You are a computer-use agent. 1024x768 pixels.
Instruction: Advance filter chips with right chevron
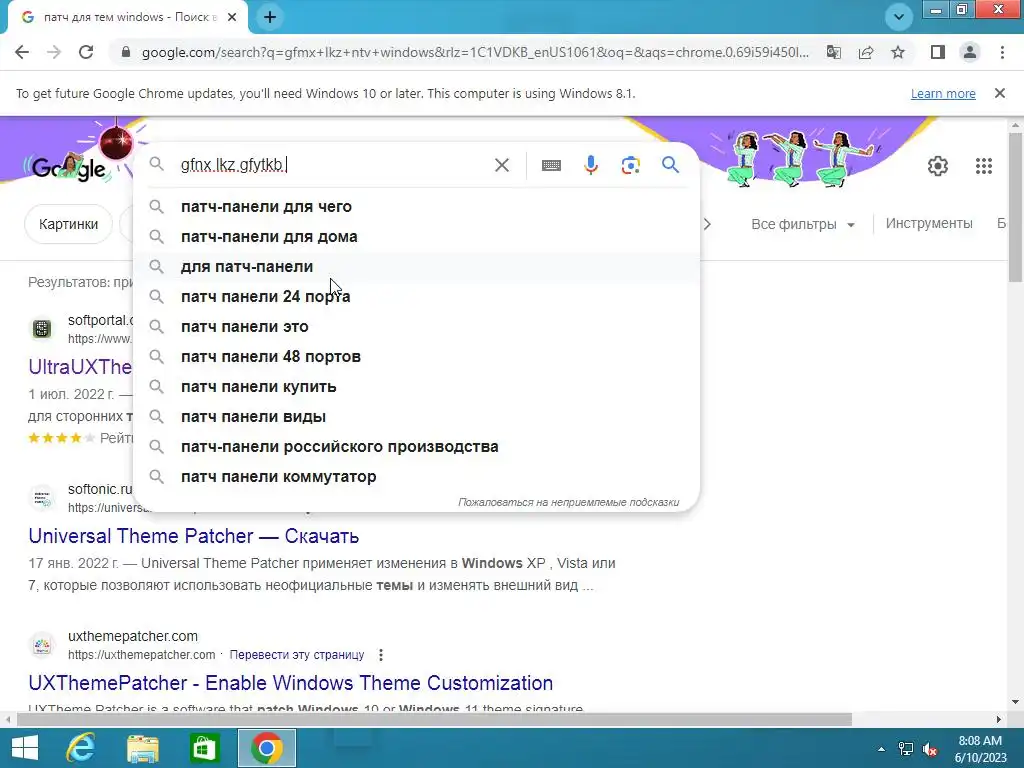pyautogui.click(x=707, y=225)
